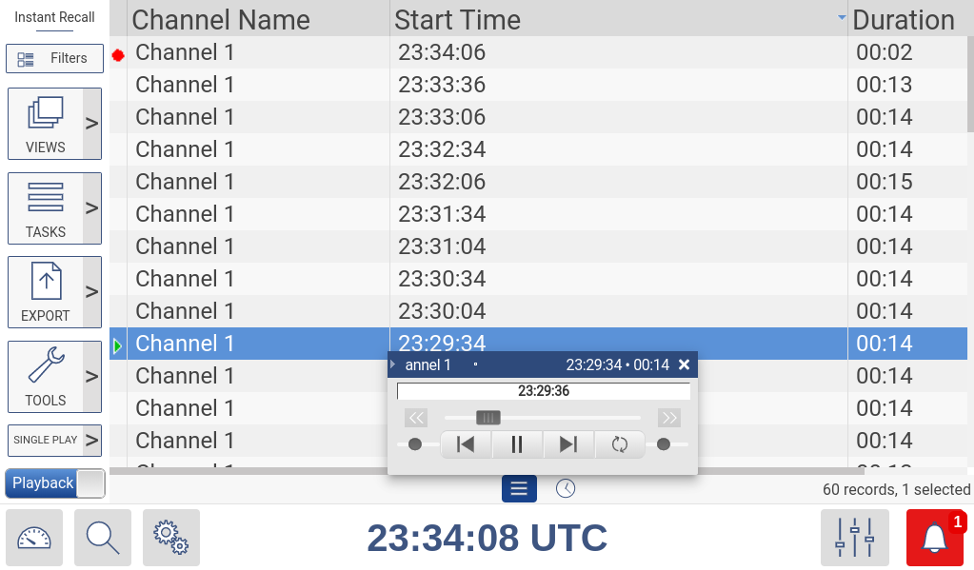Open the SINGLE PLAY mode dropdown arrow

pos(92,440)
